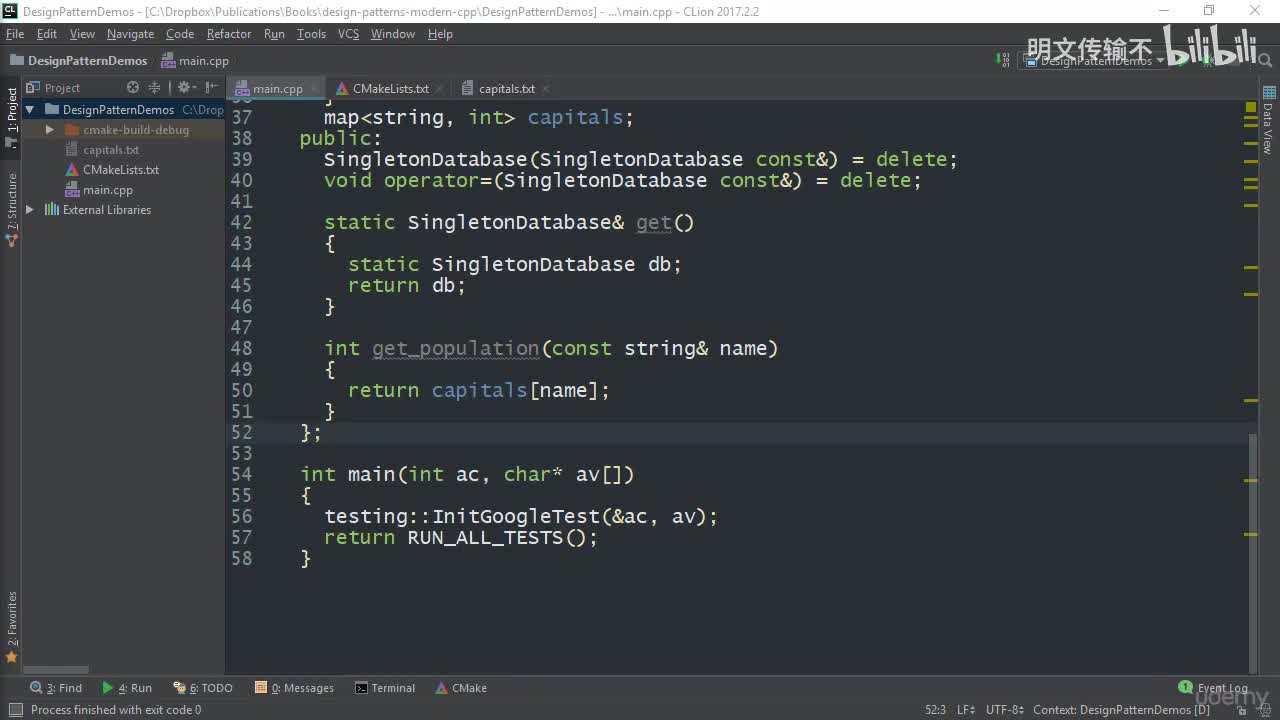This screenshot has height=720, width=1280.
Task: Collapse the DesignPatternDemos root project node
Action: point(30,110)
